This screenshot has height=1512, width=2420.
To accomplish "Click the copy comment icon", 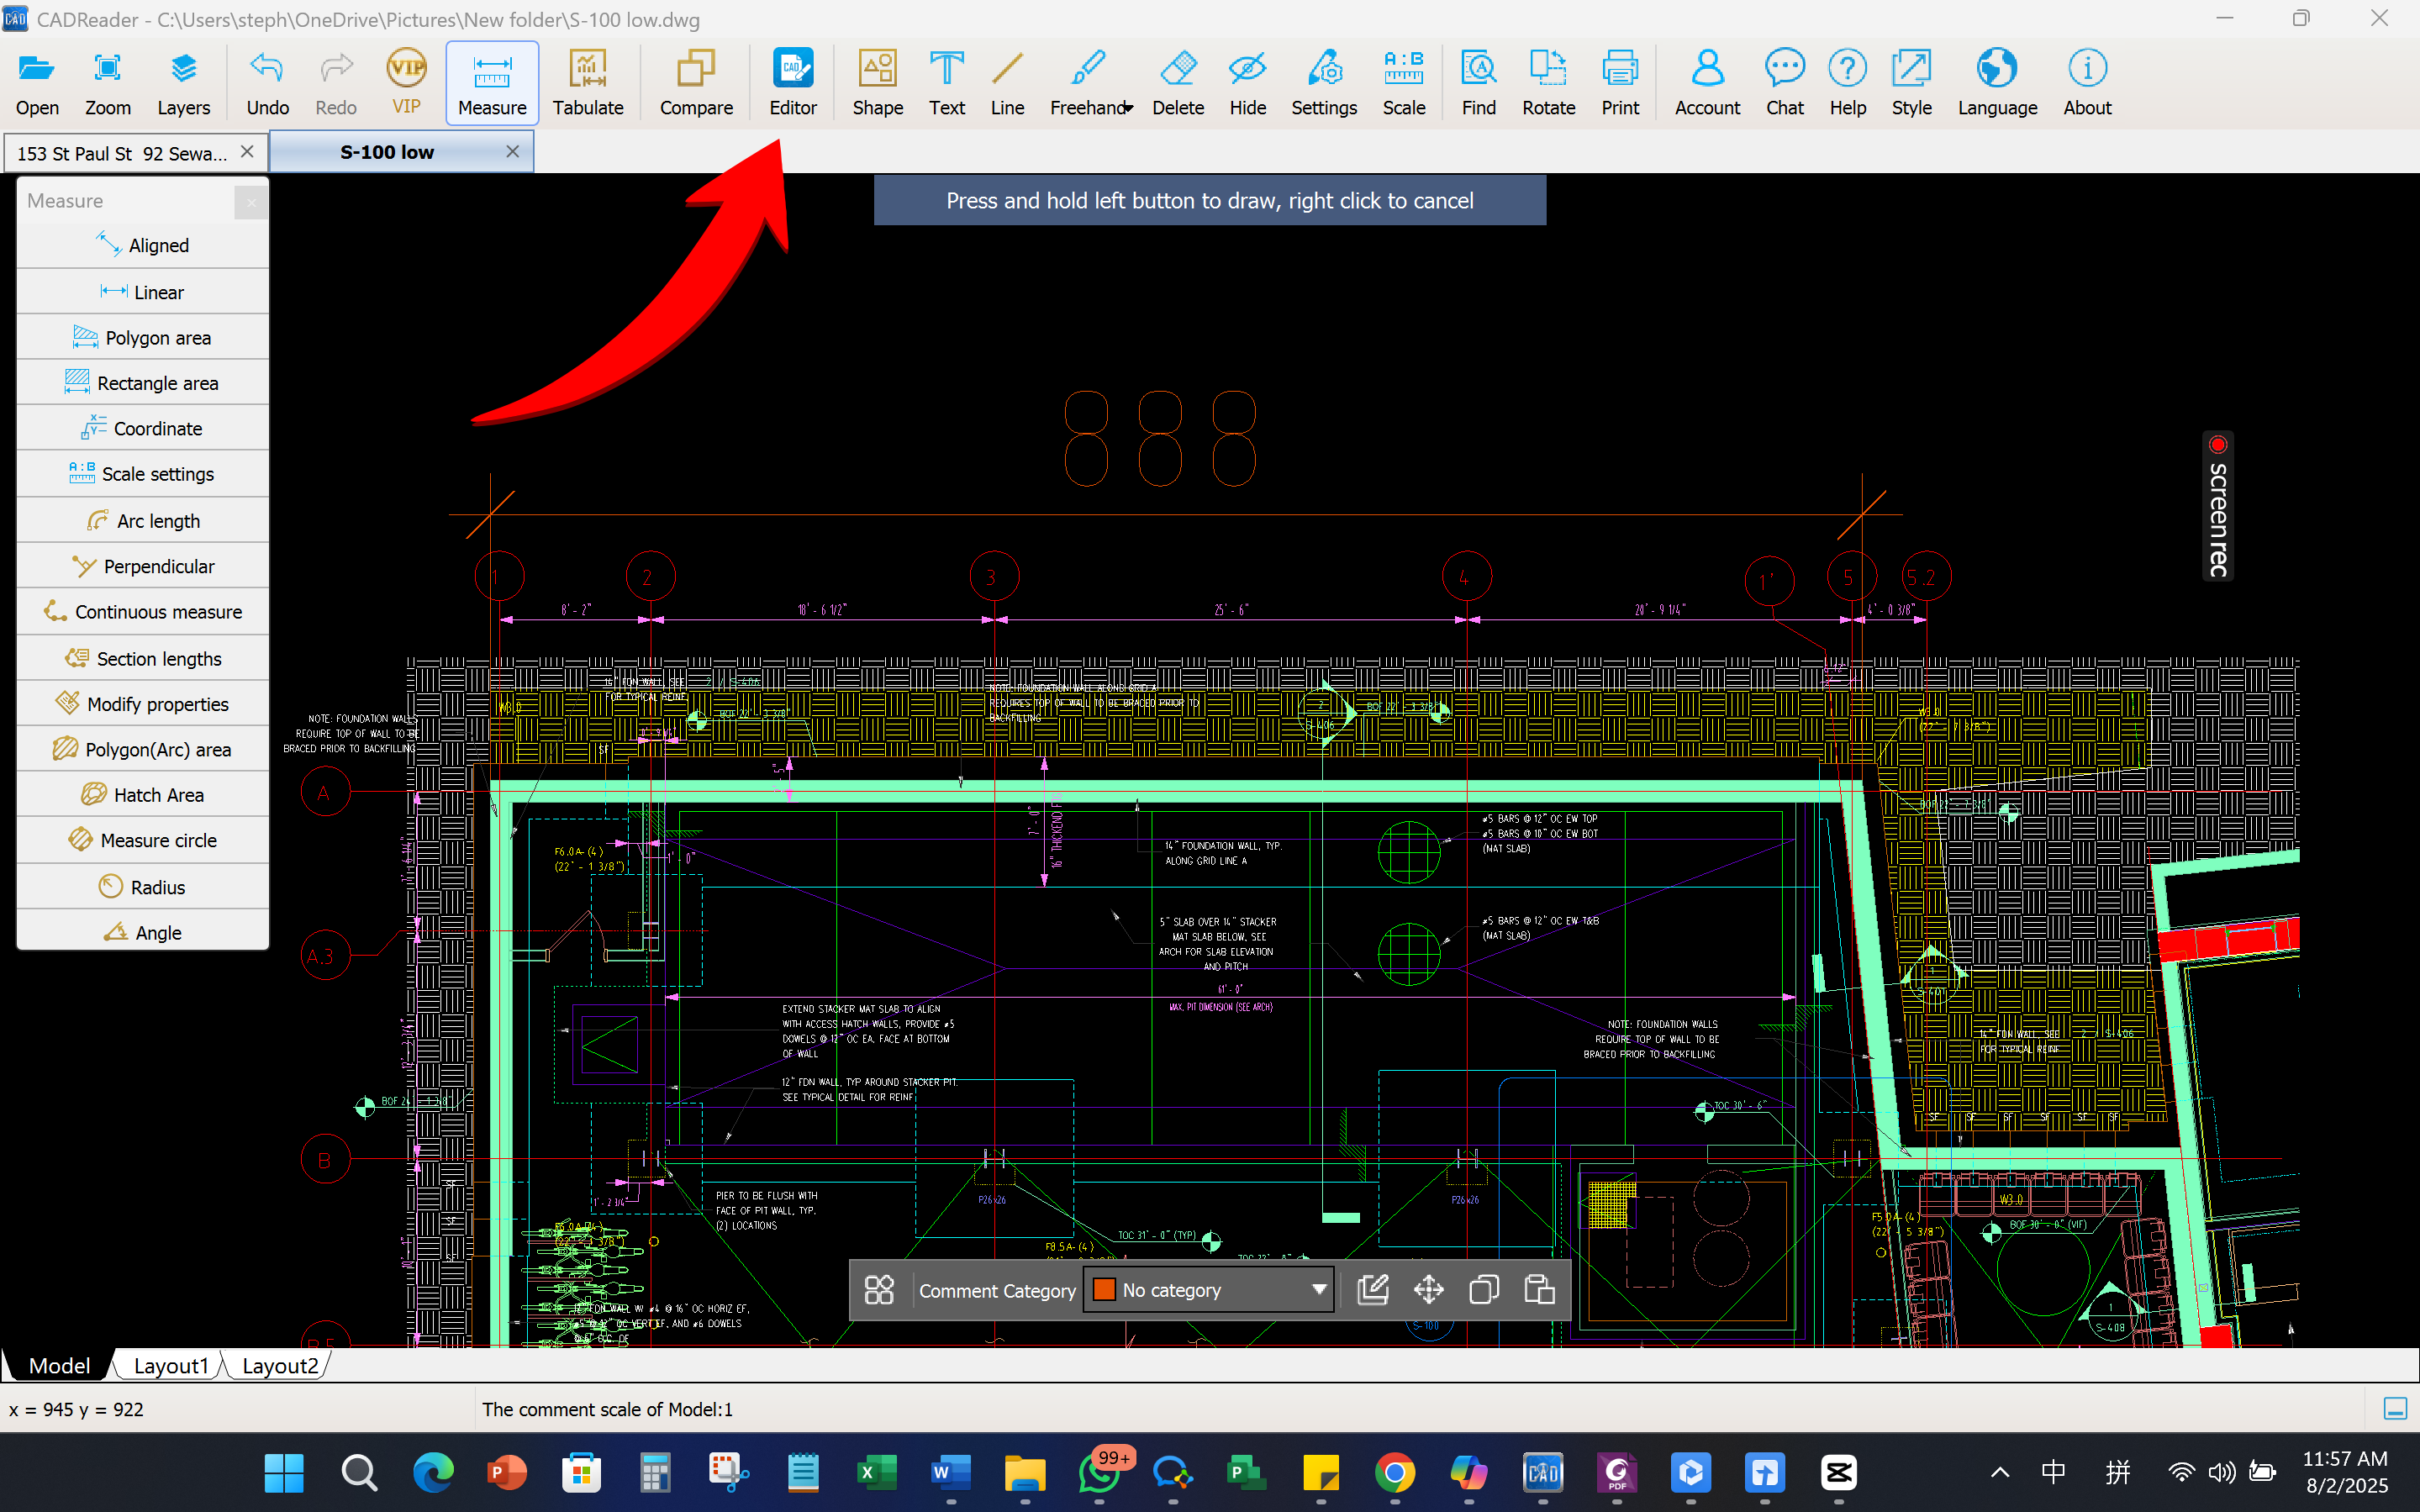I will pyautogui.click(x=1483, y=1290).
